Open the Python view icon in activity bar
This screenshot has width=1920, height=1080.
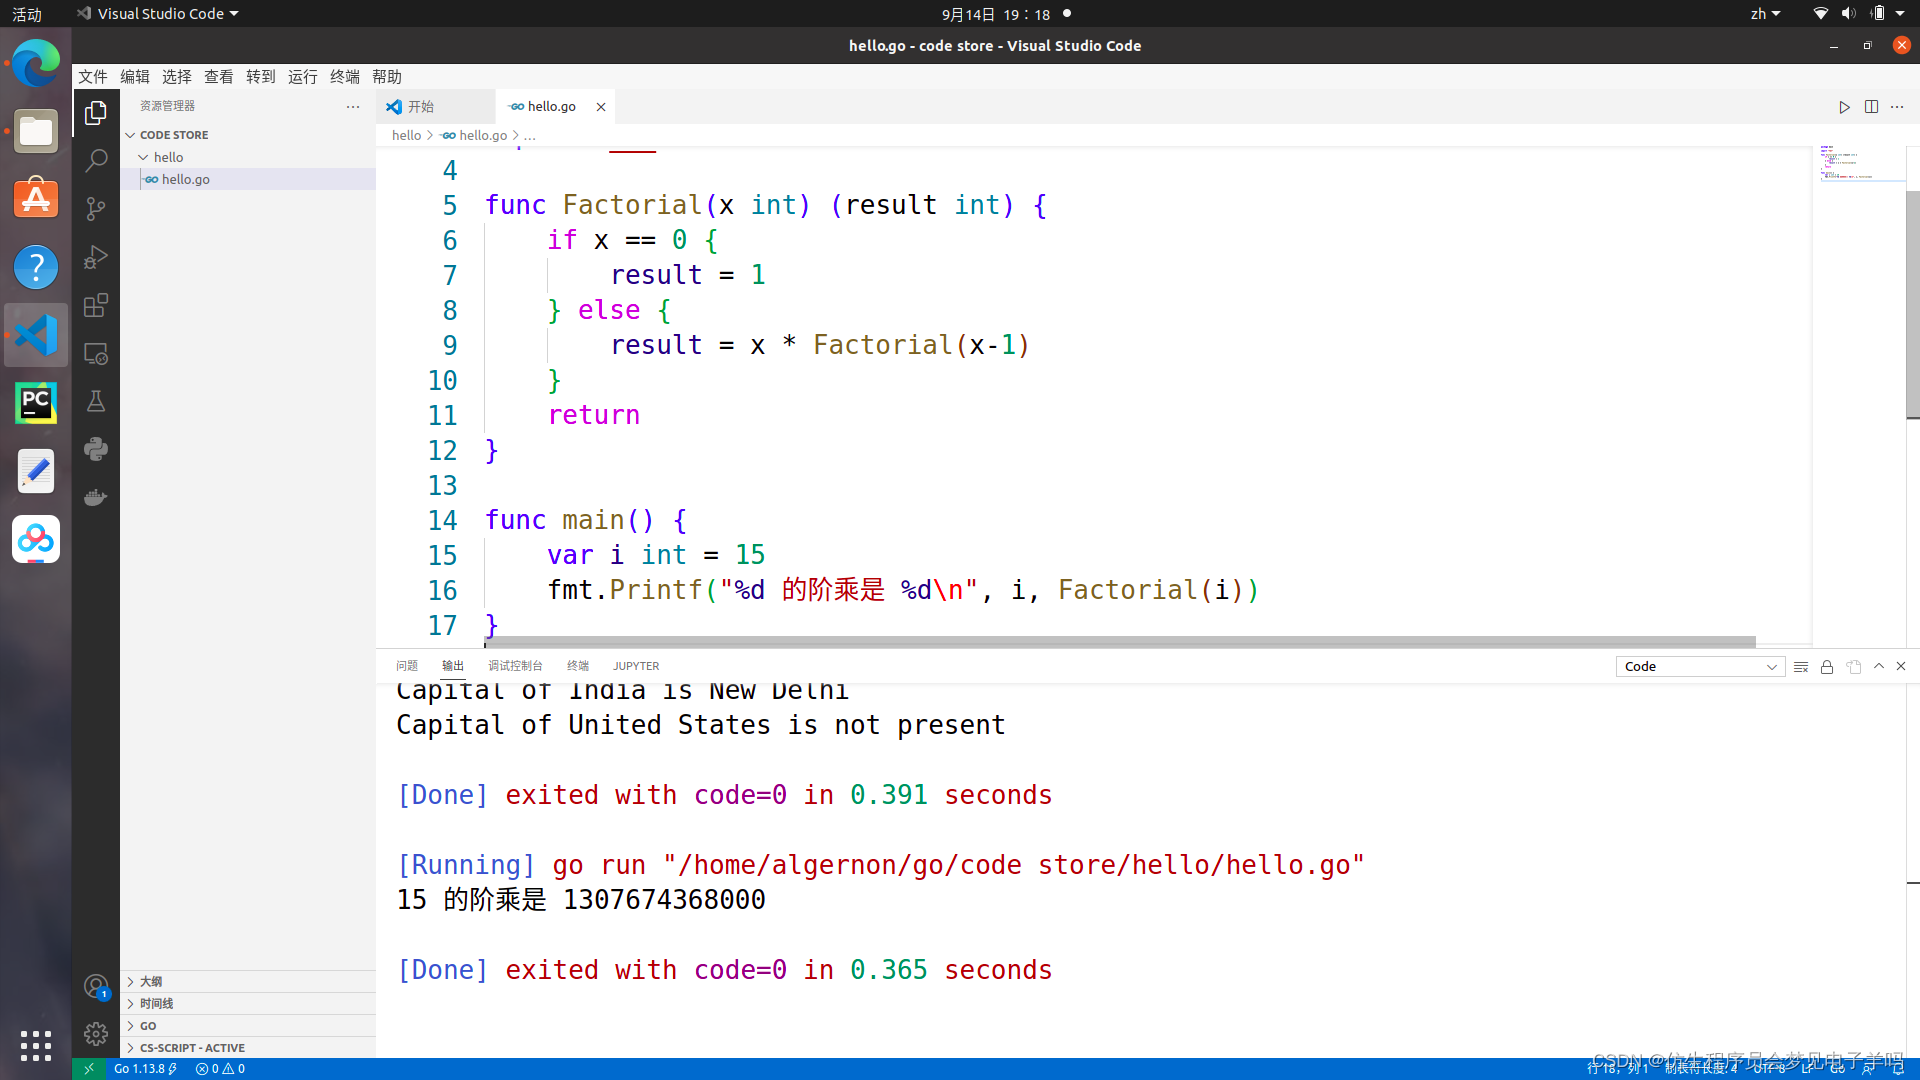coord(96,449)
